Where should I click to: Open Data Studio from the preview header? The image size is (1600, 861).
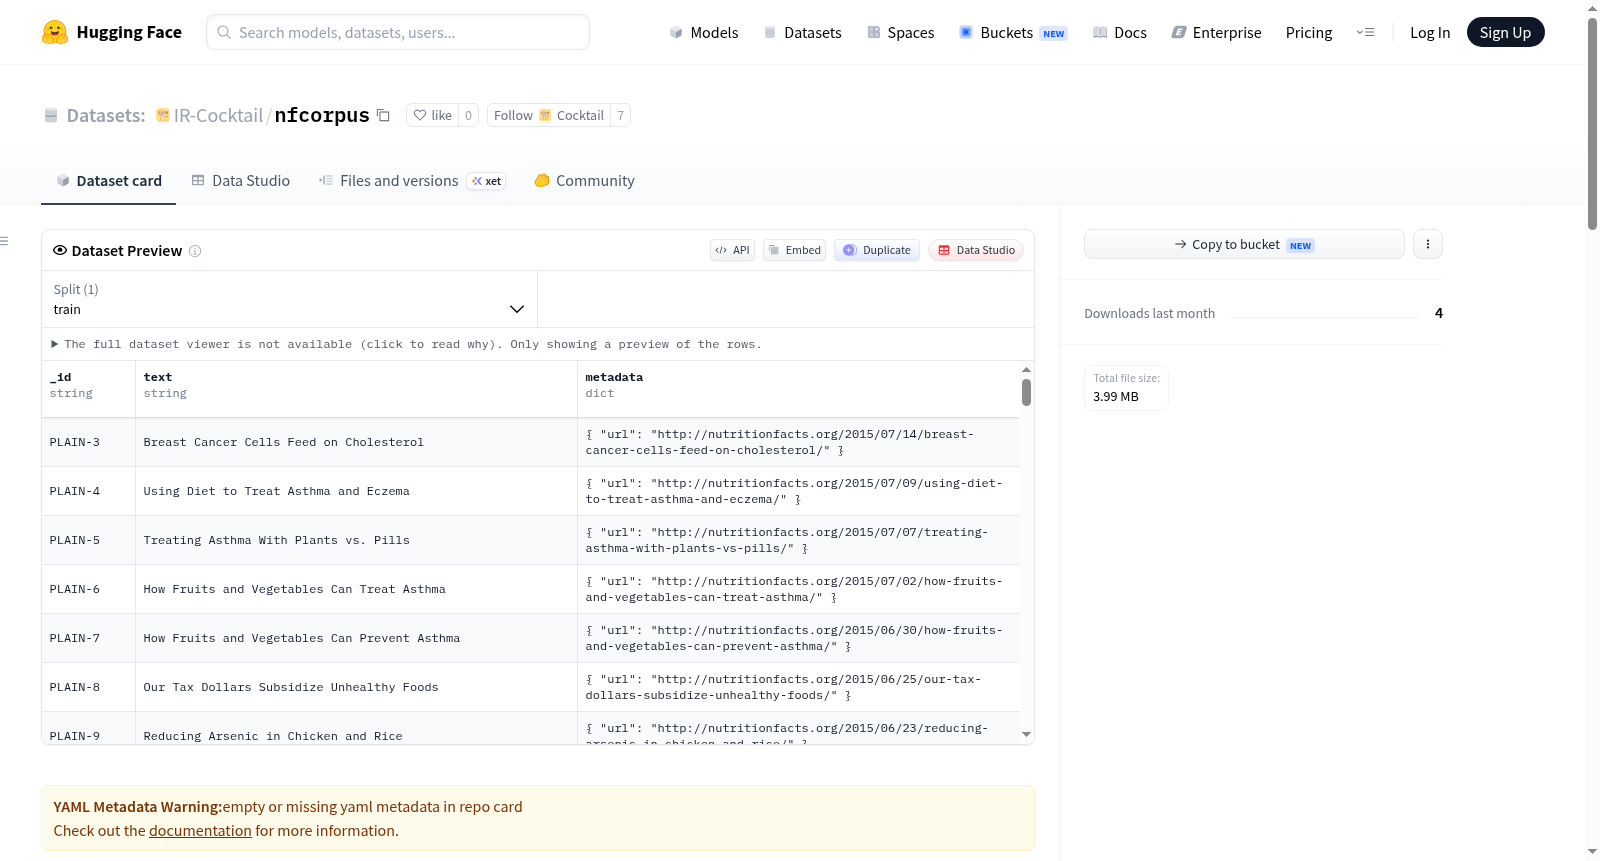(976, 250)
